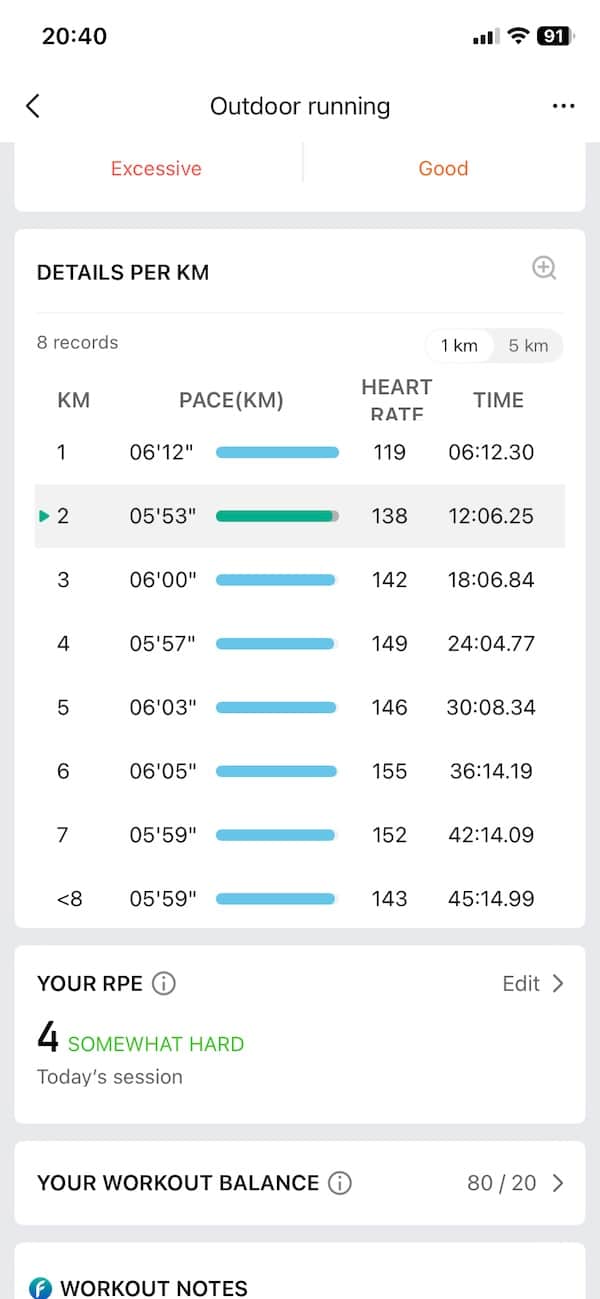Tap the blue Workout Notes icon
600x1299 pixels.
coord(41,1288)
